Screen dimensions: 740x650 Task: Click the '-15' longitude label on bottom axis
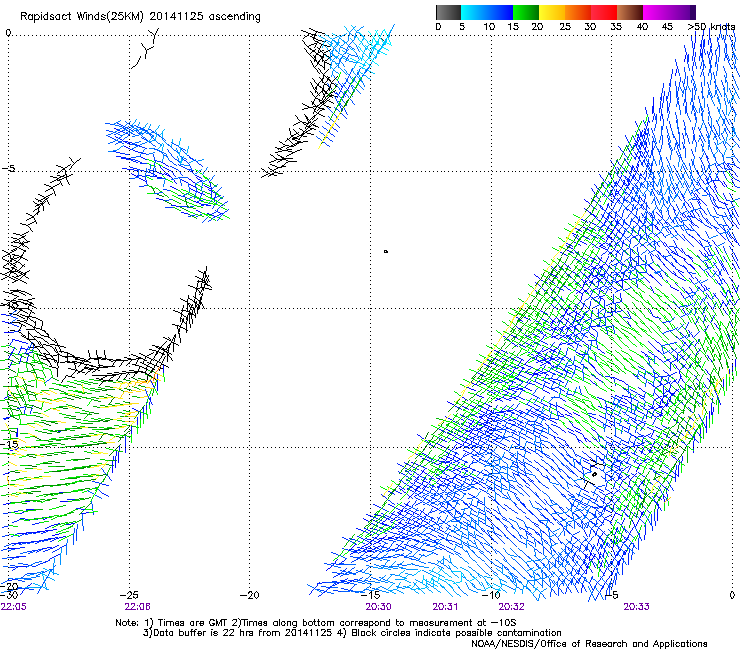[370, 595]
